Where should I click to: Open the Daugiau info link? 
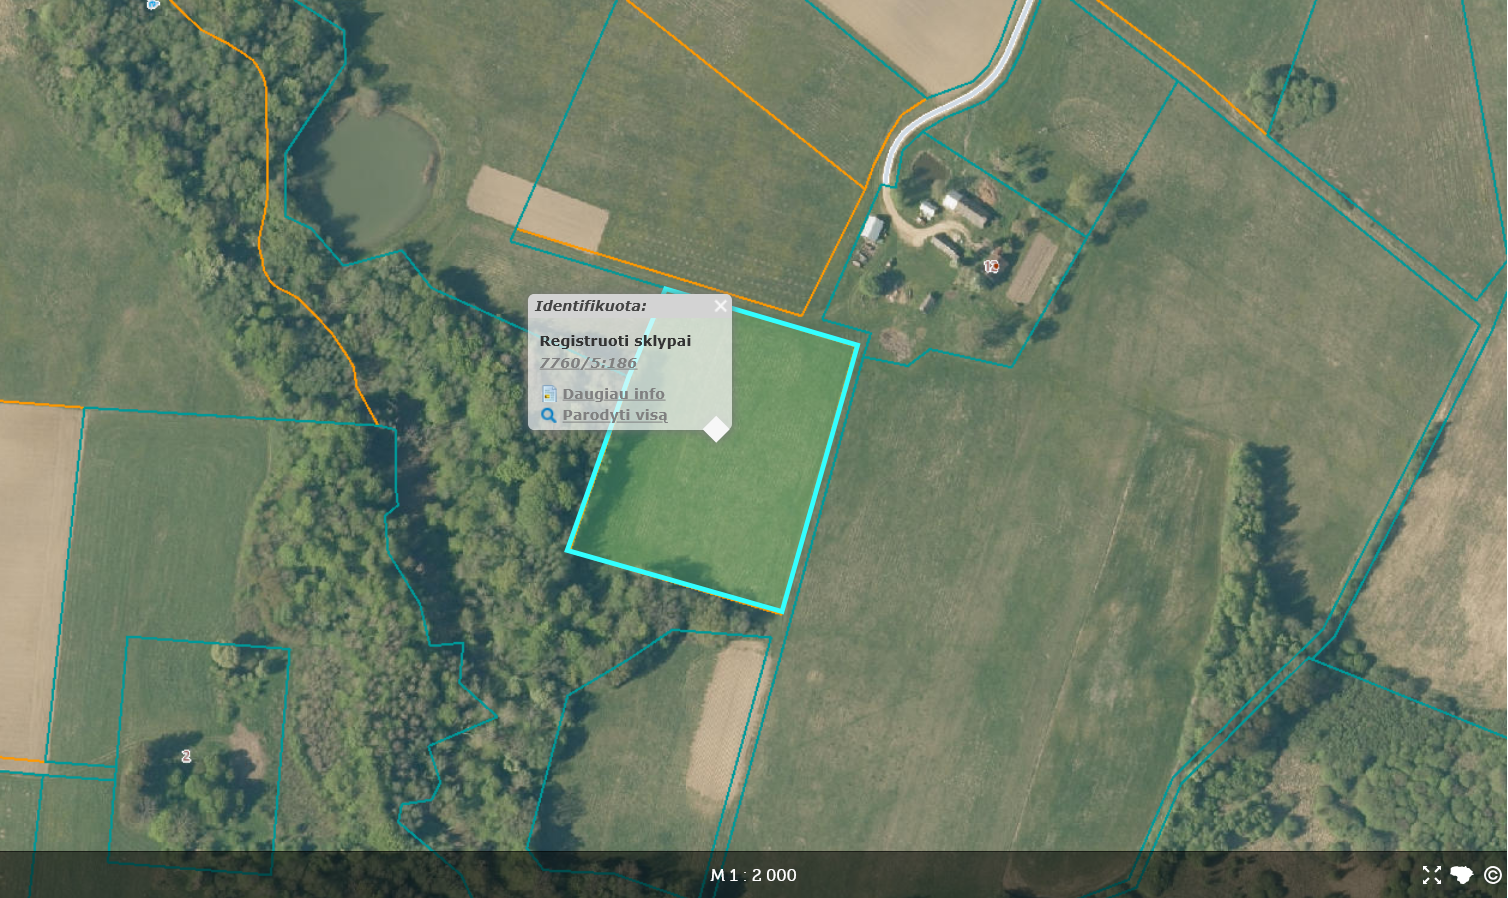pyautogui.click(x=613, y=394)
